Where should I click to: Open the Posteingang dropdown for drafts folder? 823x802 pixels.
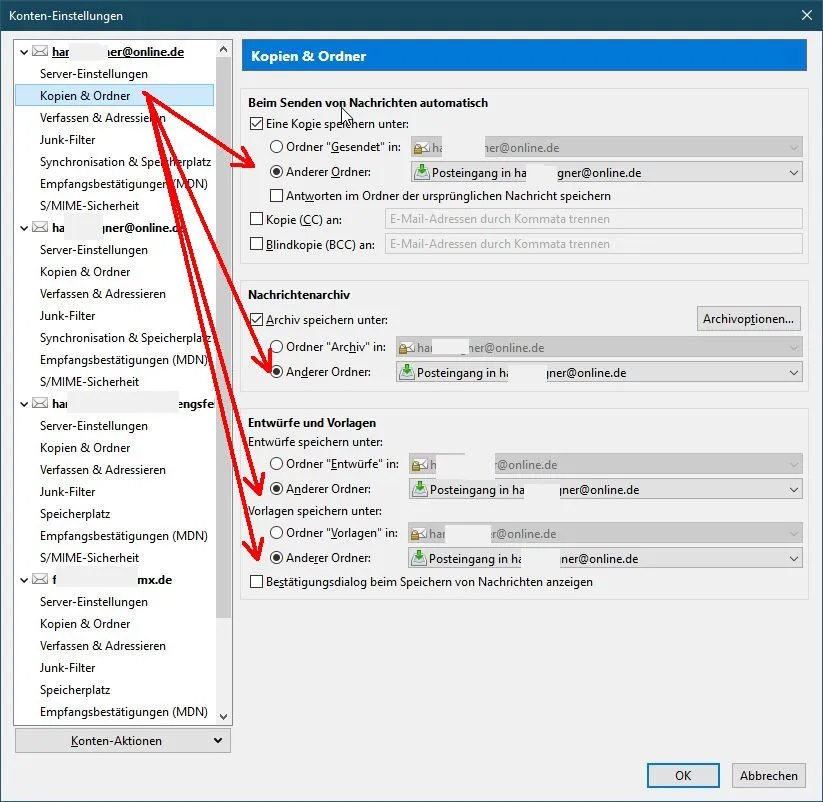coord(606,490)
